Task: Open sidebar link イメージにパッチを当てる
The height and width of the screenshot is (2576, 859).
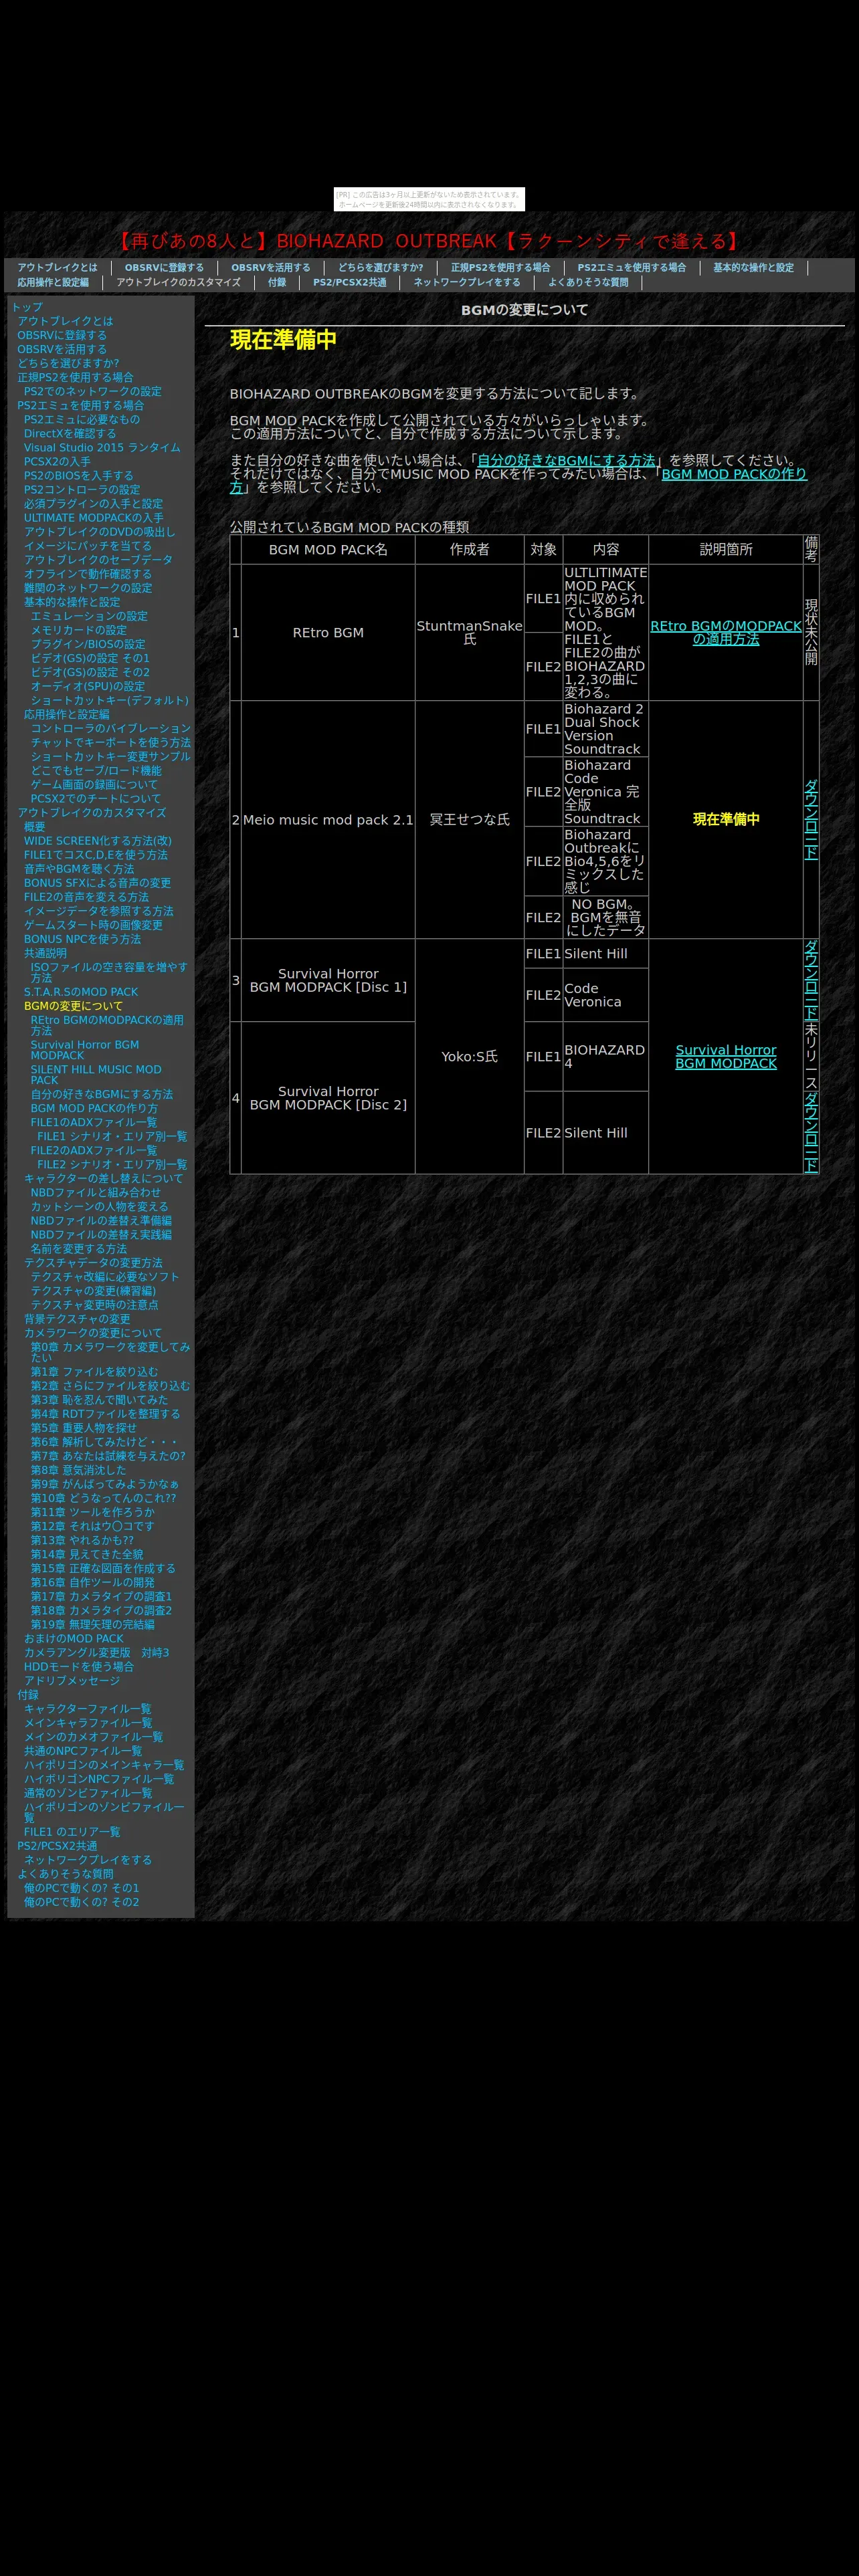Action: point(88,546)
